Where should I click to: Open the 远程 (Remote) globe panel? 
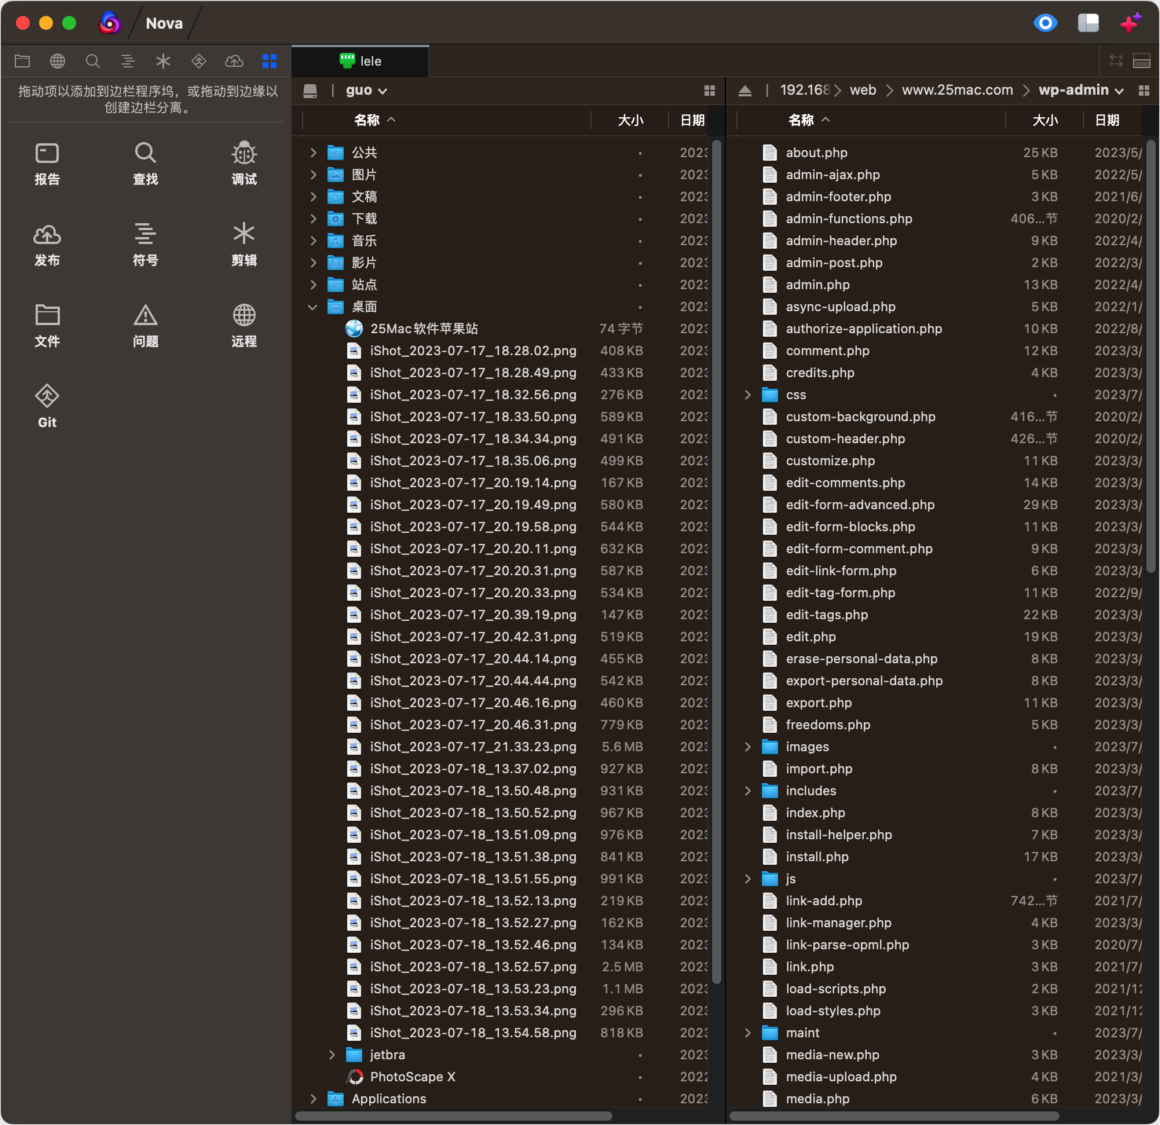(x=243, y=325)
